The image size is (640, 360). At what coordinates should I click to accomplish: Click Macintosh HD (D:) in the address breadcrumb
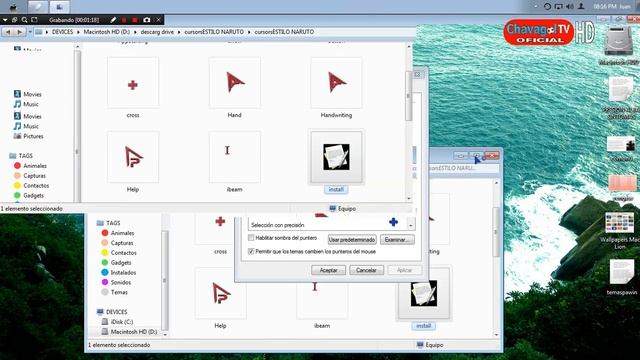[x=107, y=32]
